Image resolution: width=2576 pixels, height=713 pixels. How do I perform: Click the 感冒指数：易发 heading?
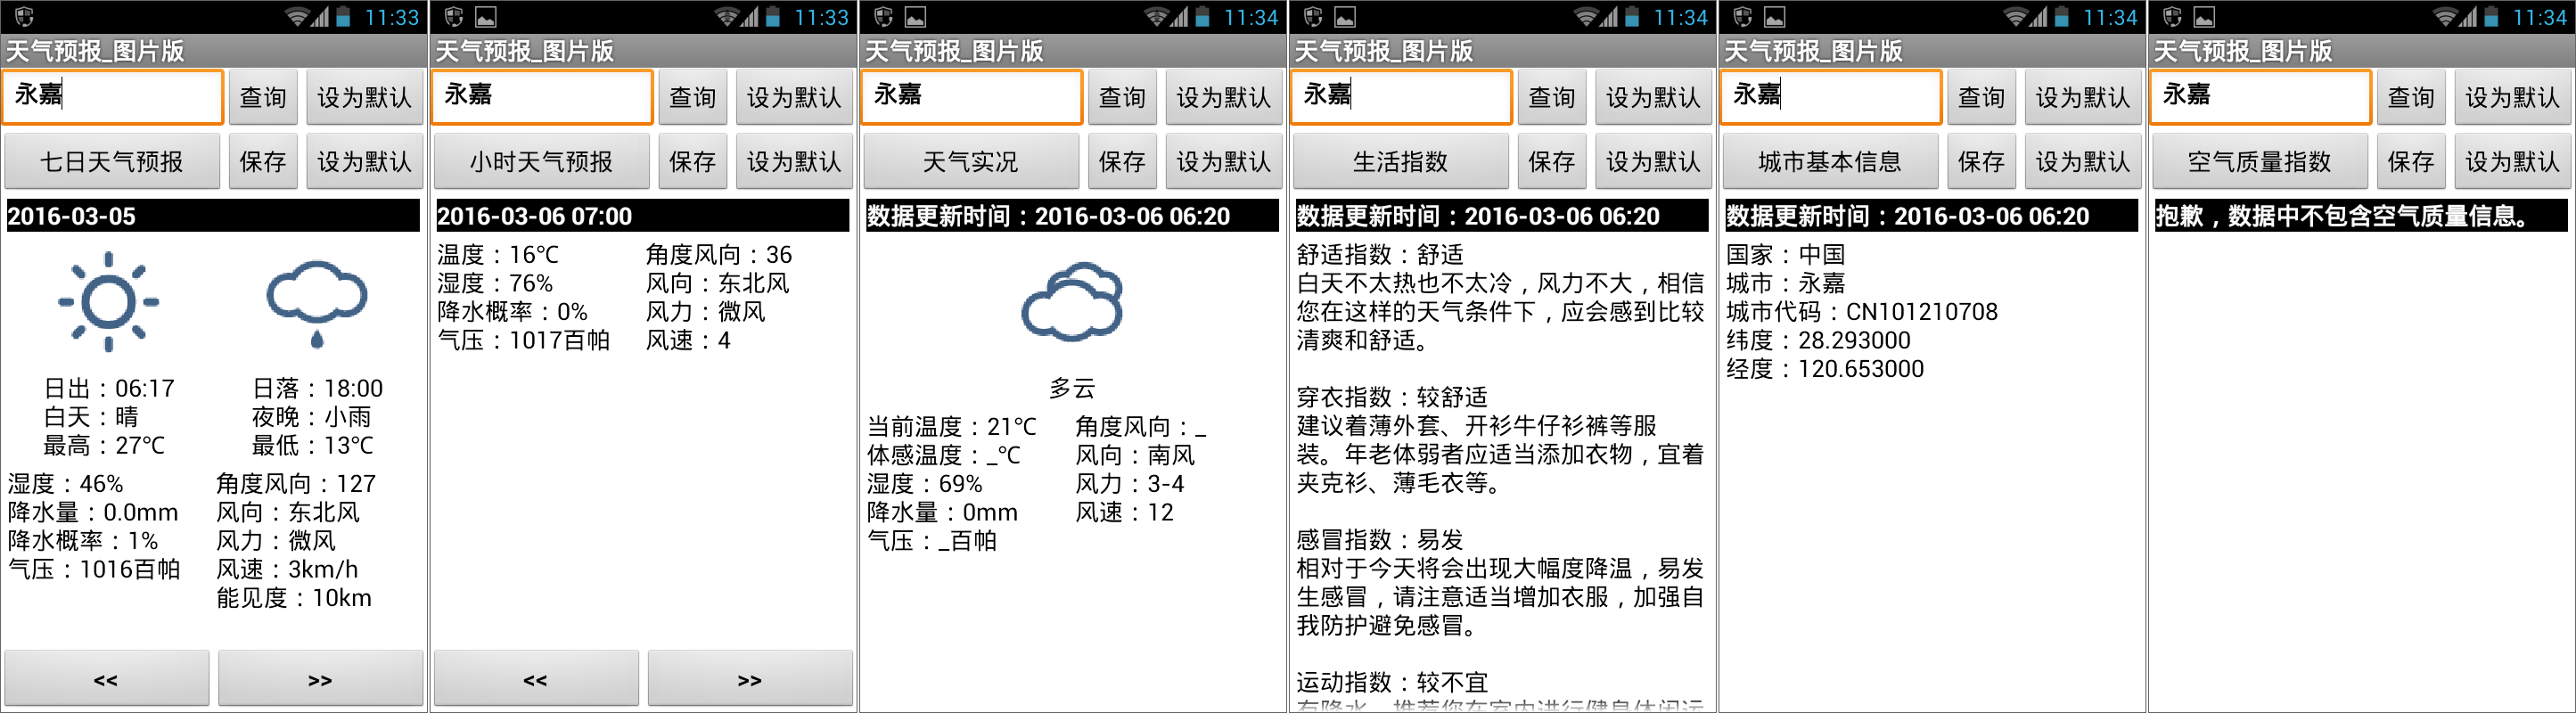tap(1380, 540)
